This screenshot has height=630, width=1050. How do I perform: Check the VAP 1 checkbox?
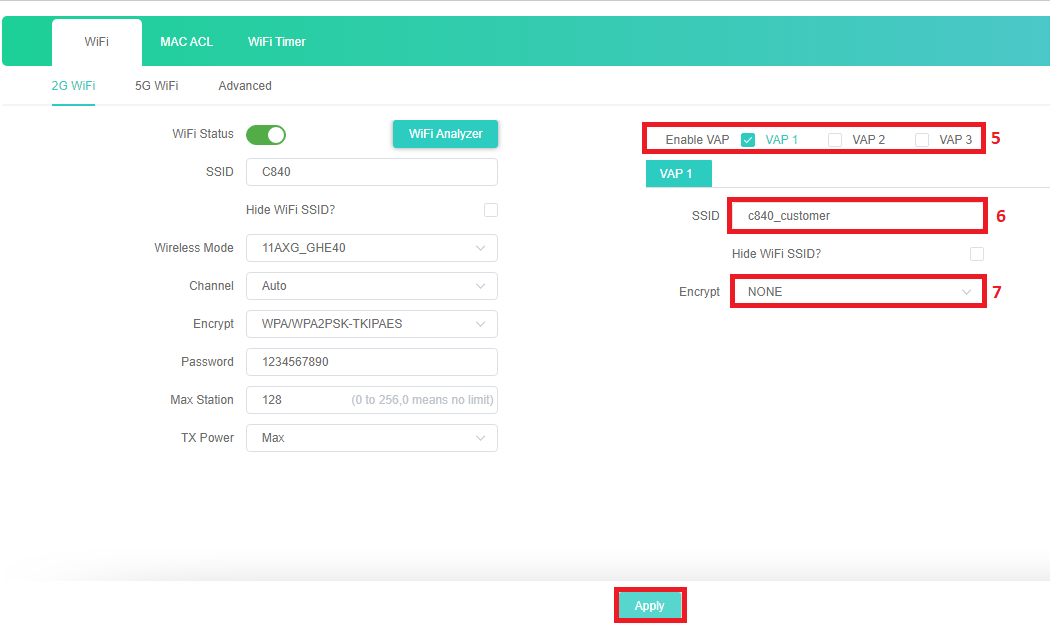click(748, 140)
